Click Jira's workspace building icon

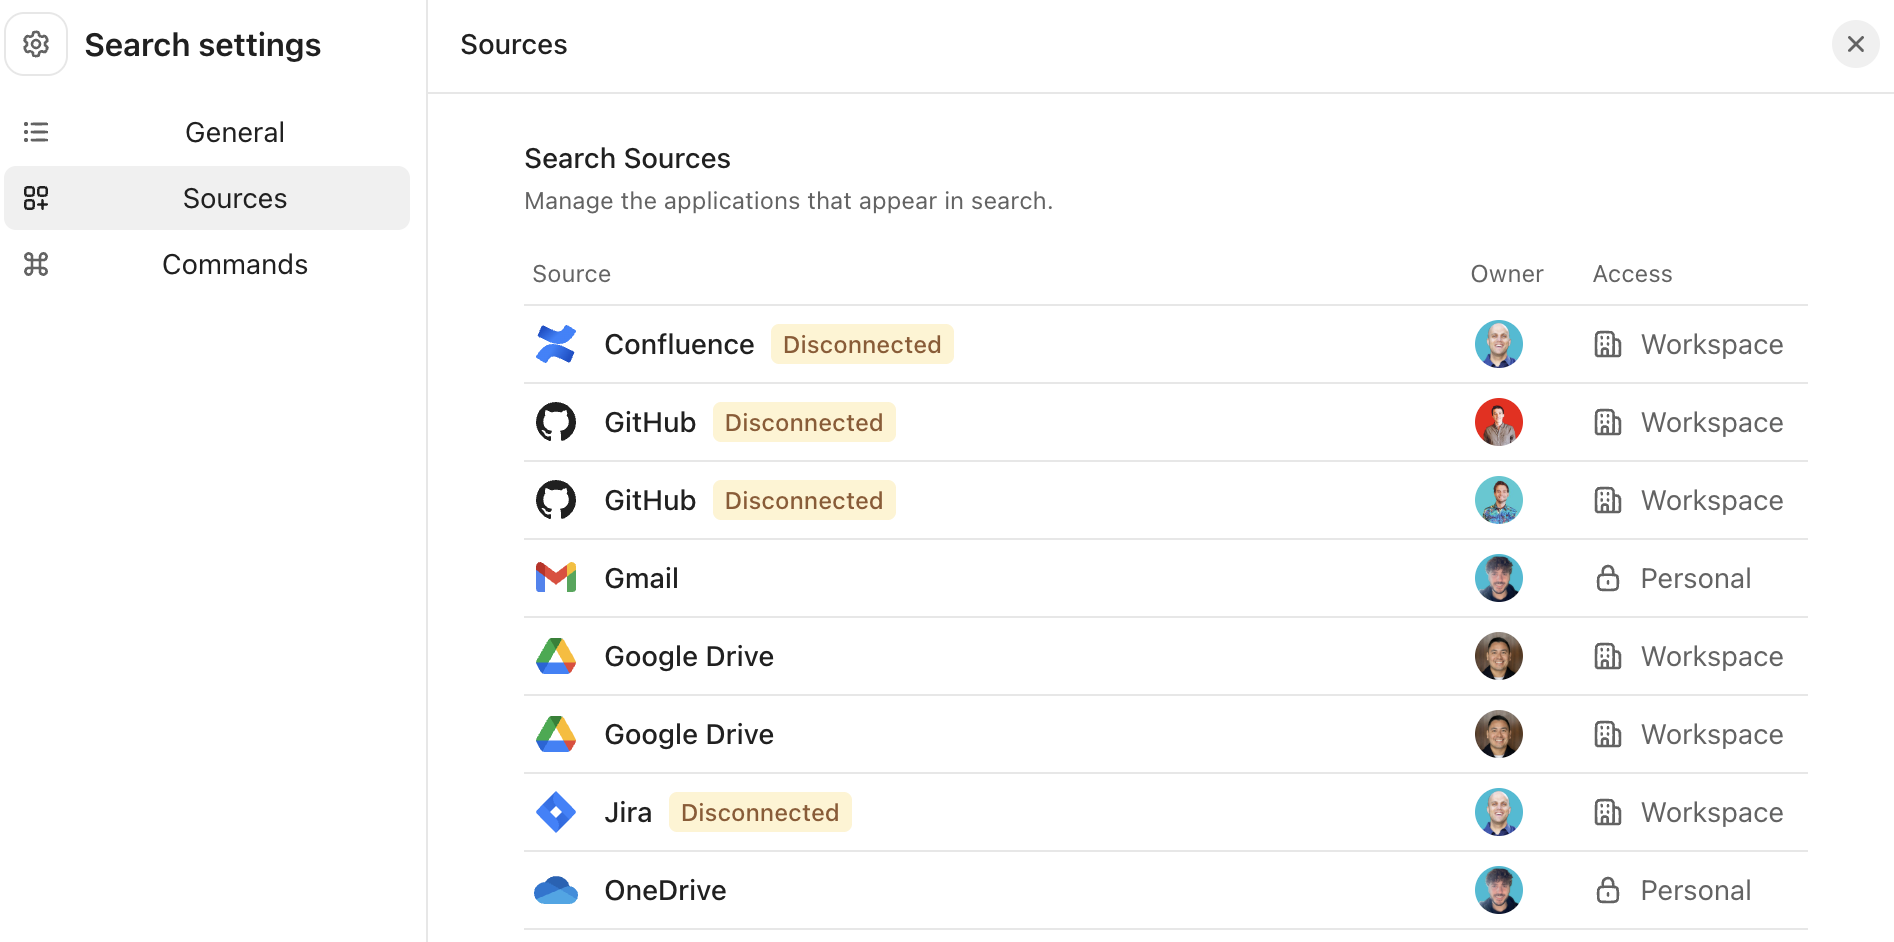pyautogui.click(x=1608, y=812)
